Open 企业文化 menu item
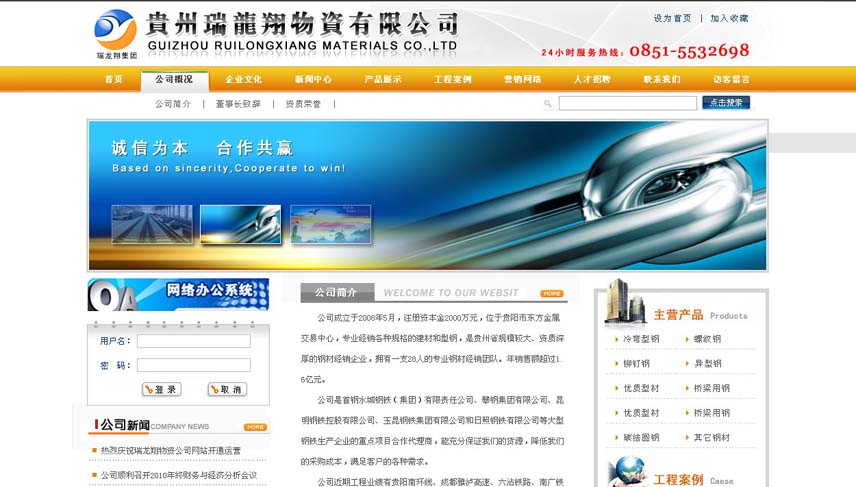The image size is (856, 487). click(x=243, y=79)
